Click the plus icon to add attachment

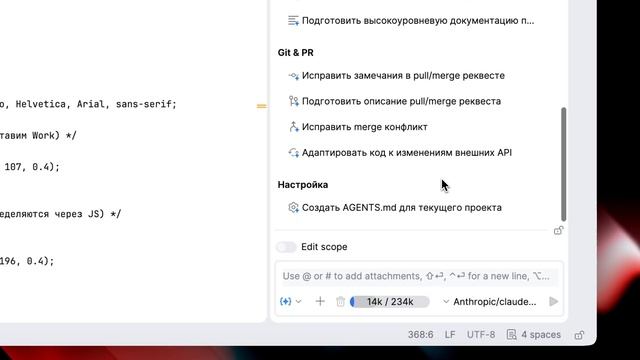(320, 302)
